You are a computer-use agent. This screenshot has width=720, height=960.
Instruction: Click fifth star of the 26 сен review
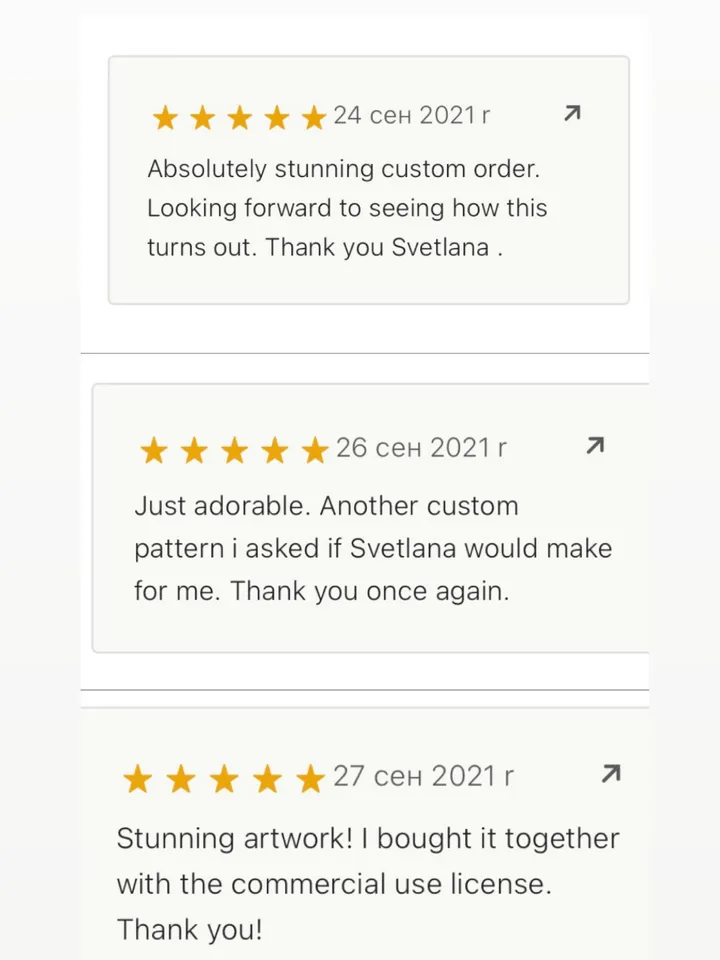click(315, 451)
